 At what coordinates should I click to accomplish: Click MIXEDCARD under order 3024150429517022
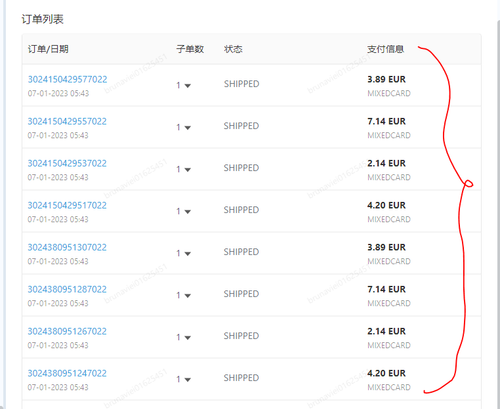tap(389, 219)
